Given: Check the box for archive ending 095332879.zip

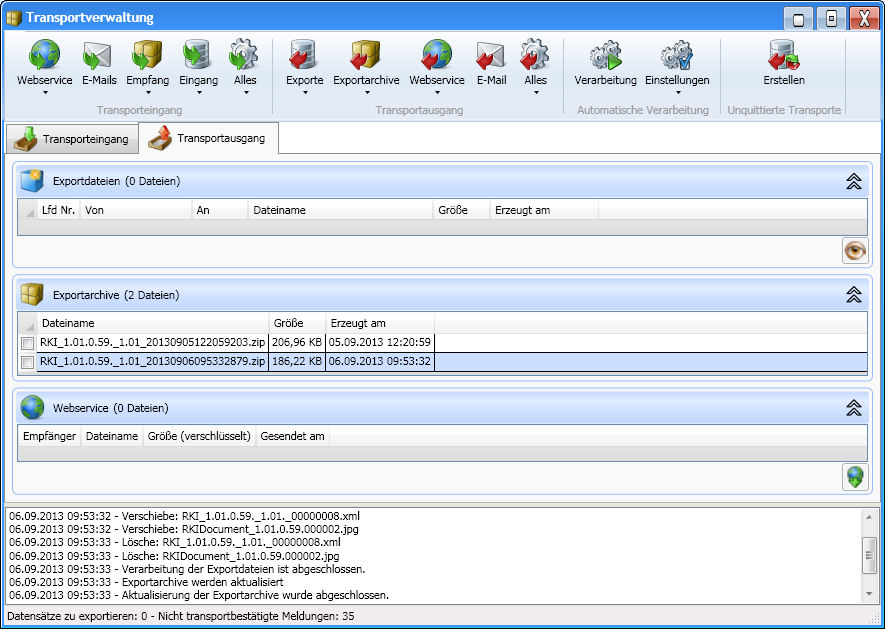Looking at the screenshot, I should pos(27,362).
